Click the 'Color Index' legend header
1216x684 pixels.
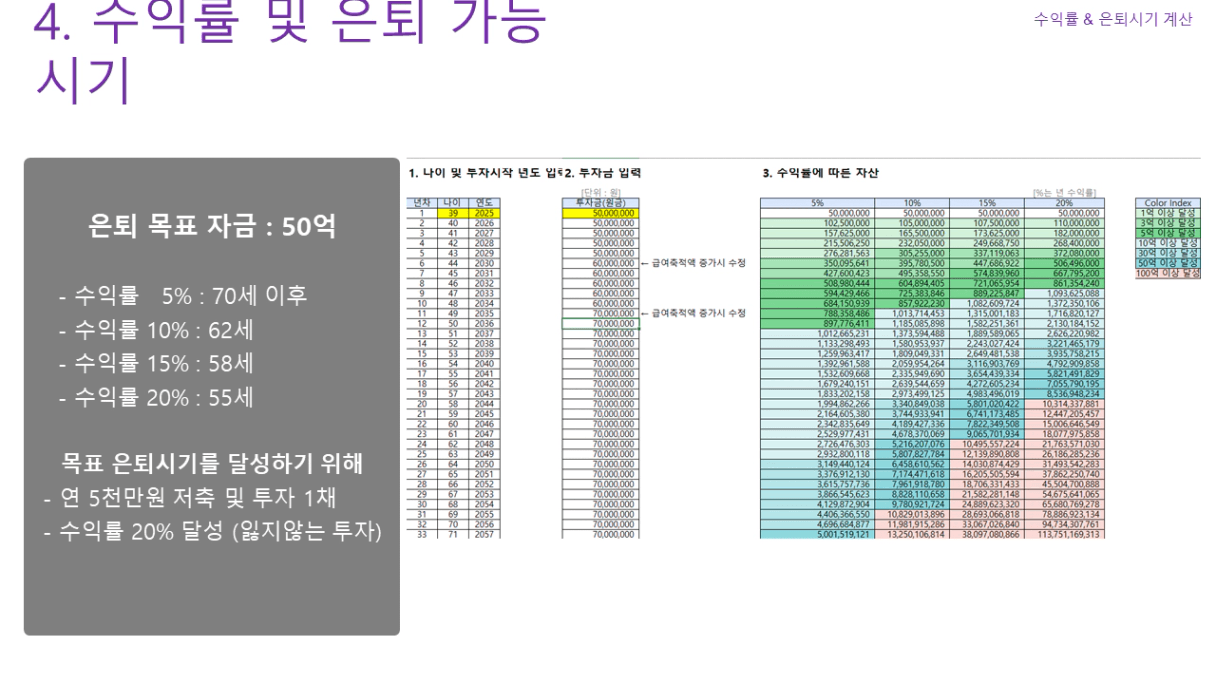(1166, 203)
